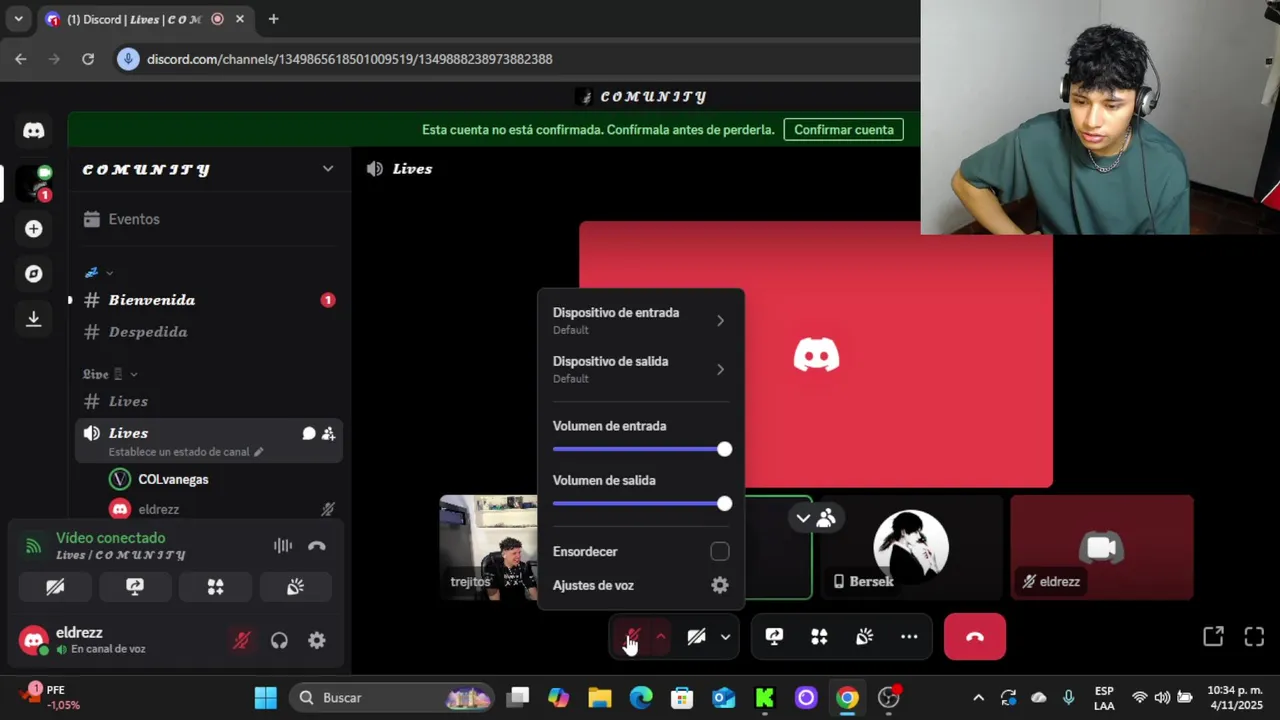Select eldrezz participant tile with camera icon
1280x720 pixels.
(x=1102, y=548)
